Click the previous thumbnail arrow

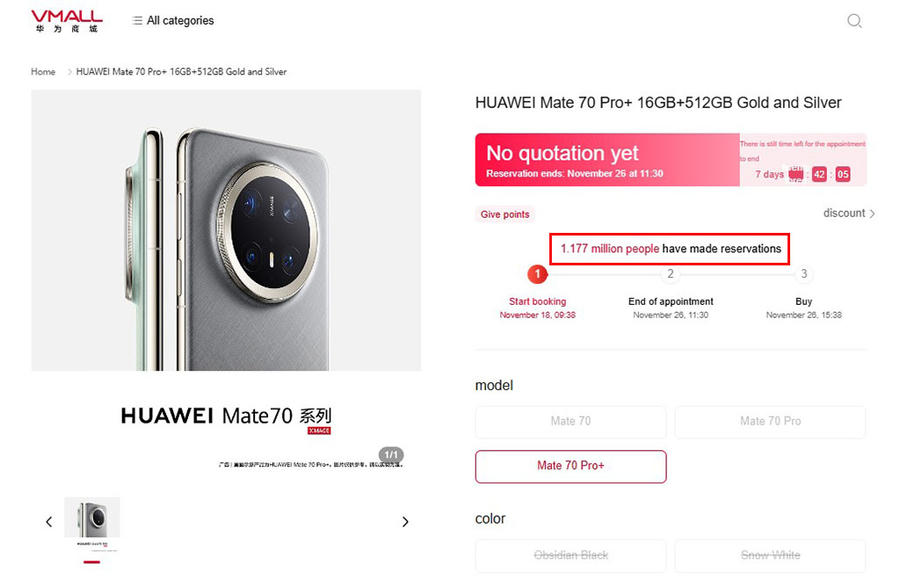[x=49, y=522]
